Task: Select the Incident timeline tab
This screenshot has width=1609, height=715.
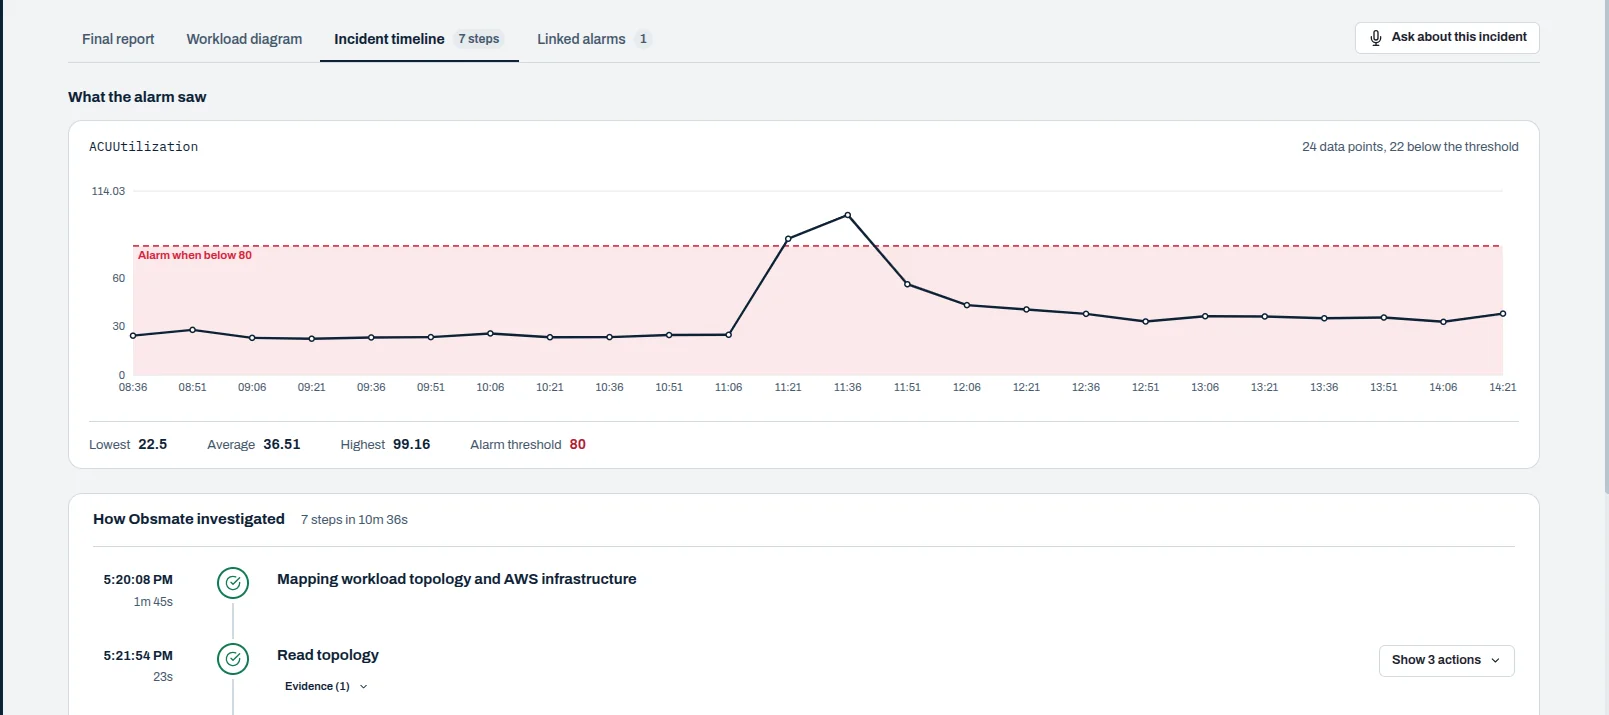Action: pyautogui.click(x=419, y=39)
